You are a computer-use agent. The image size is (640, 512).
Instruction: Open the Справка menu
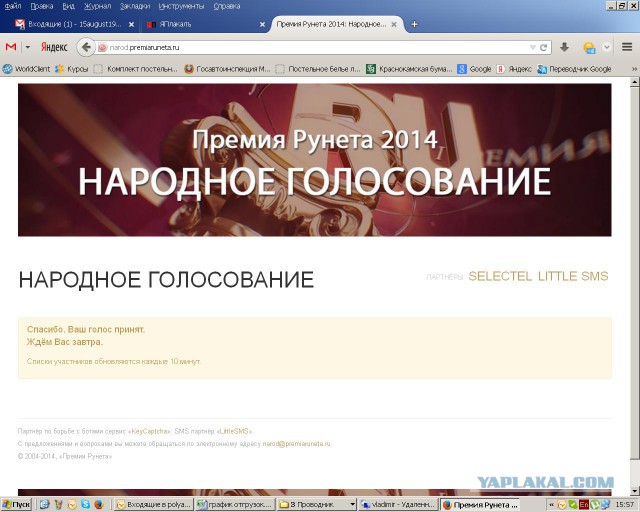pos(227,6)
